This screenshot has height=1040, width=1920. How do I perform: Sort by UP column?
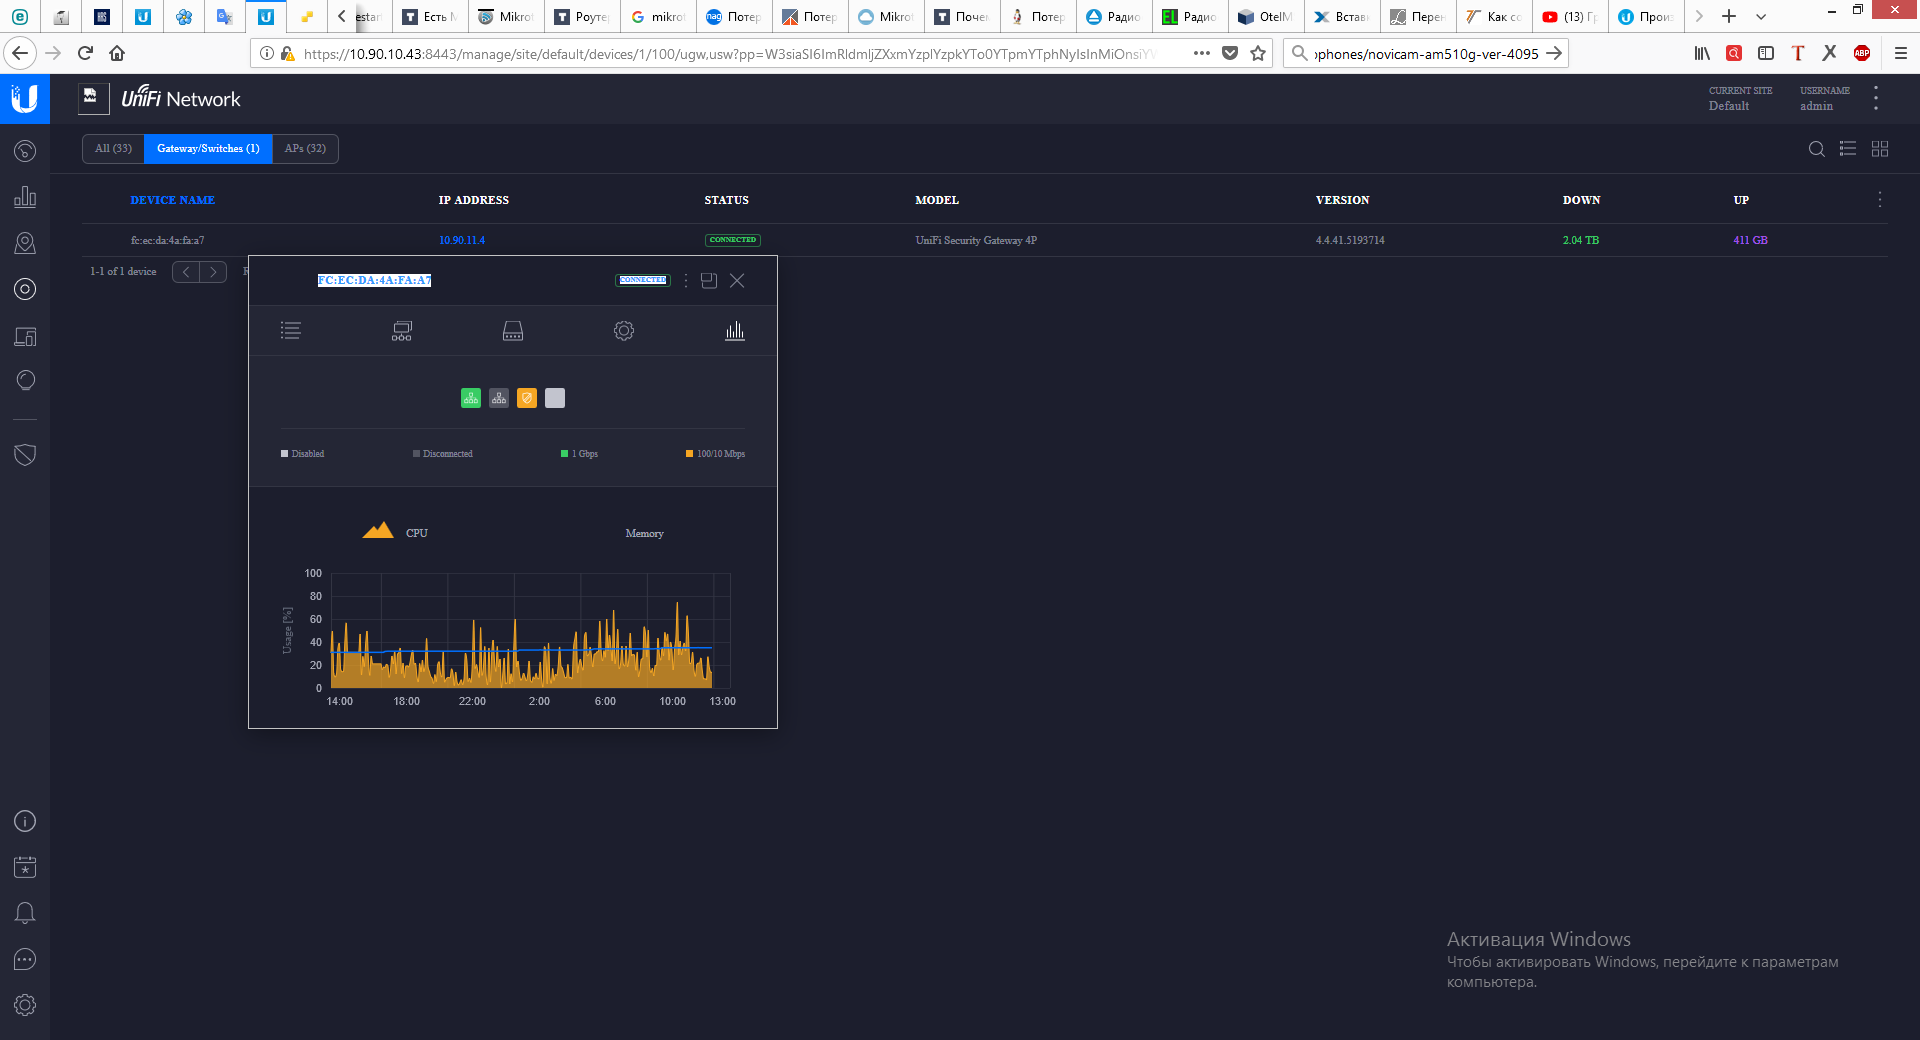(x=1741, y=200)
